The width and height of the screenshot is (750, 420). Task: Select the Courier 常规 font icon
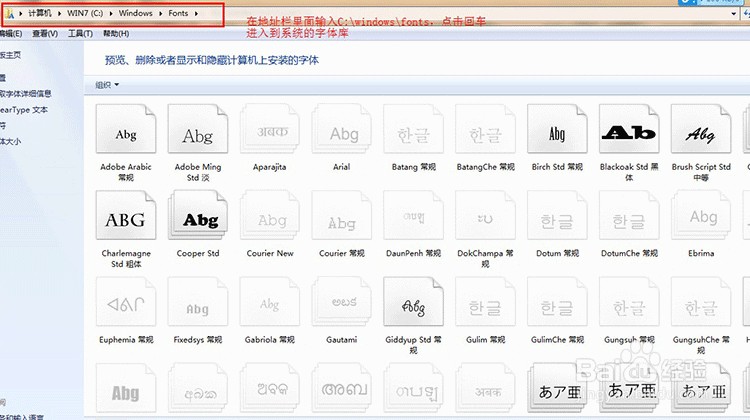click(342, 215)
